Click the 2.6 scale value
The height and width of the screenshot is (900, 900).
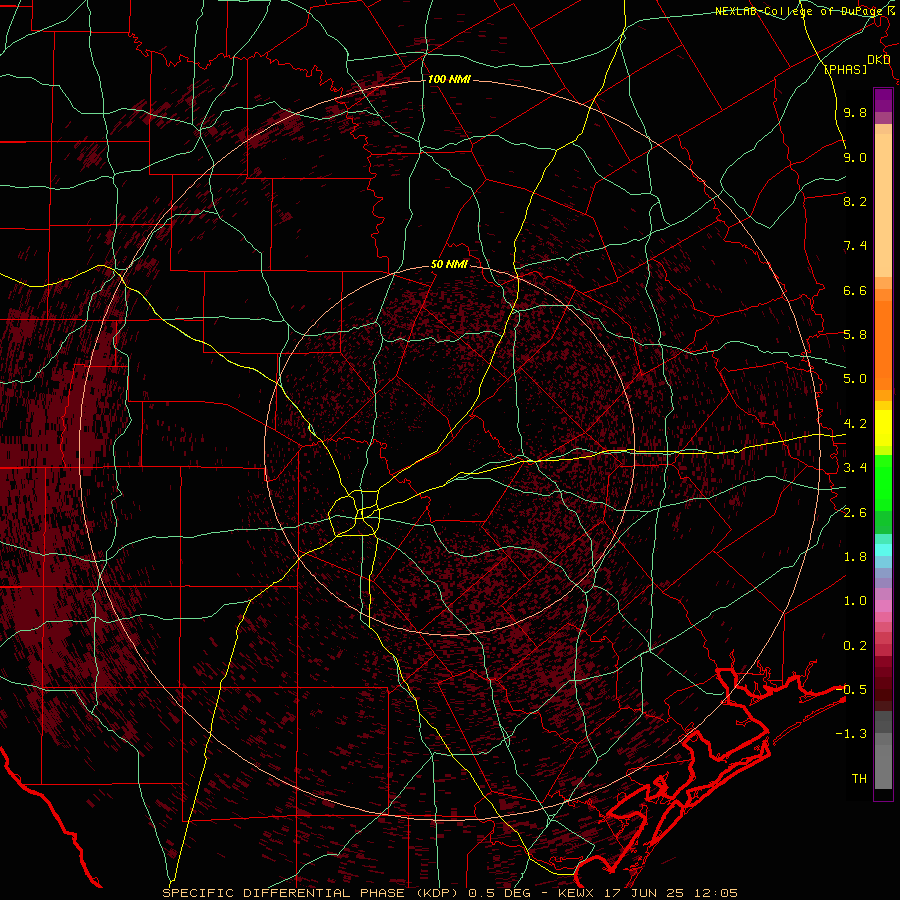click(855, 512)
